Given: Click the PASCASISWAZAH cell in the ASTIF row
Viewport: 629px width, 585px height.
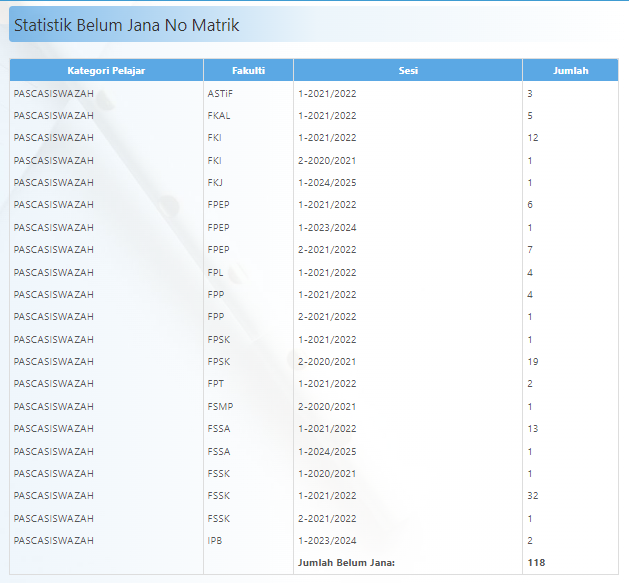Looking at the screenshot, I should click(x=54, y=94).
